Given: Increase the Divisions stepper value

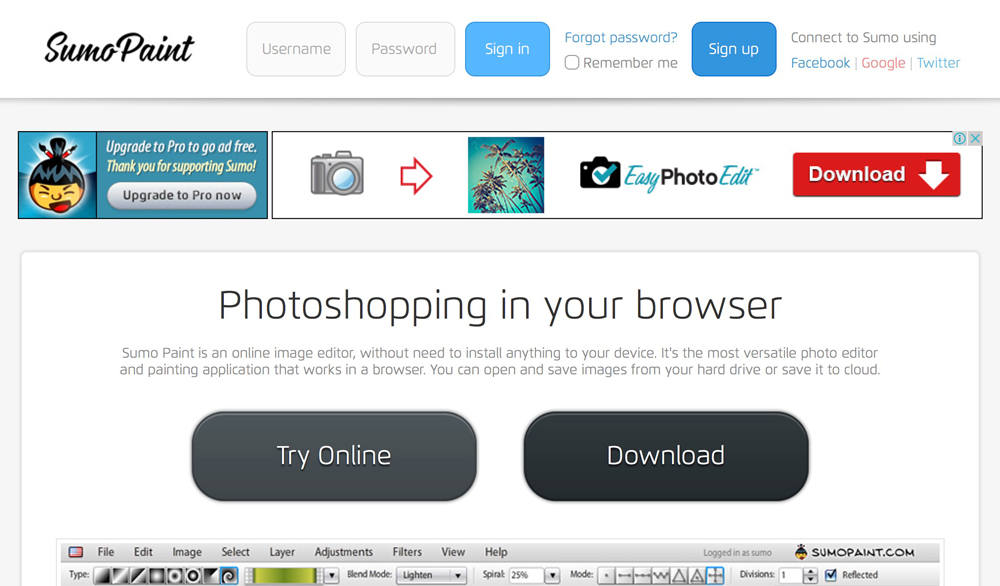Looking at the screenshot, I should (x=811, y=571).
